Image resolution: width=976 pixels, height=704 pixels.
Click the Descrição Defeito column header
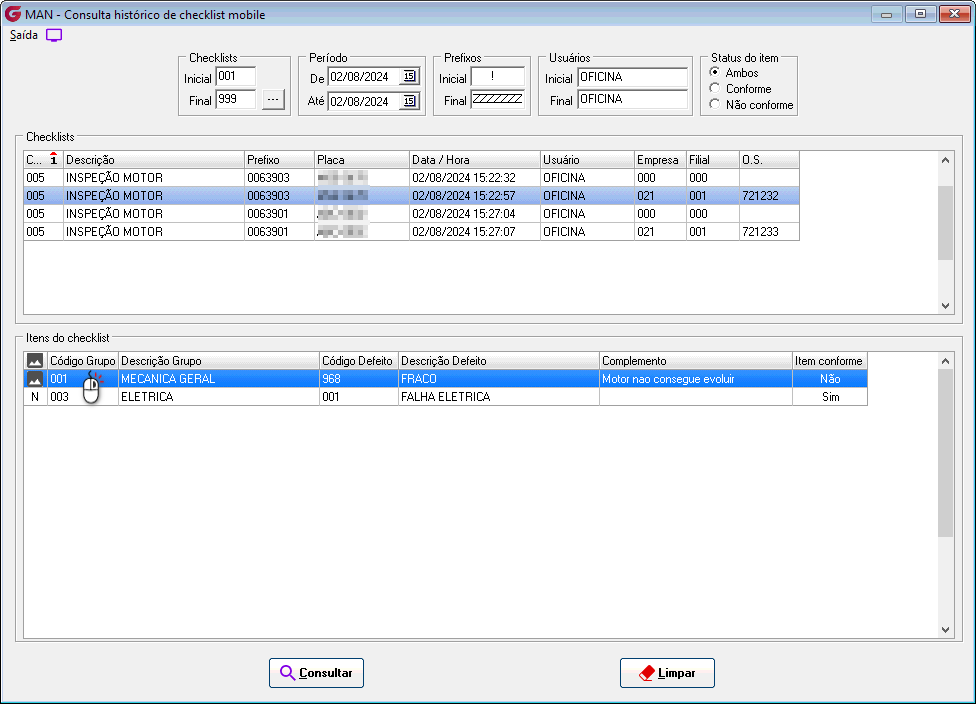[x=499, y=361]
